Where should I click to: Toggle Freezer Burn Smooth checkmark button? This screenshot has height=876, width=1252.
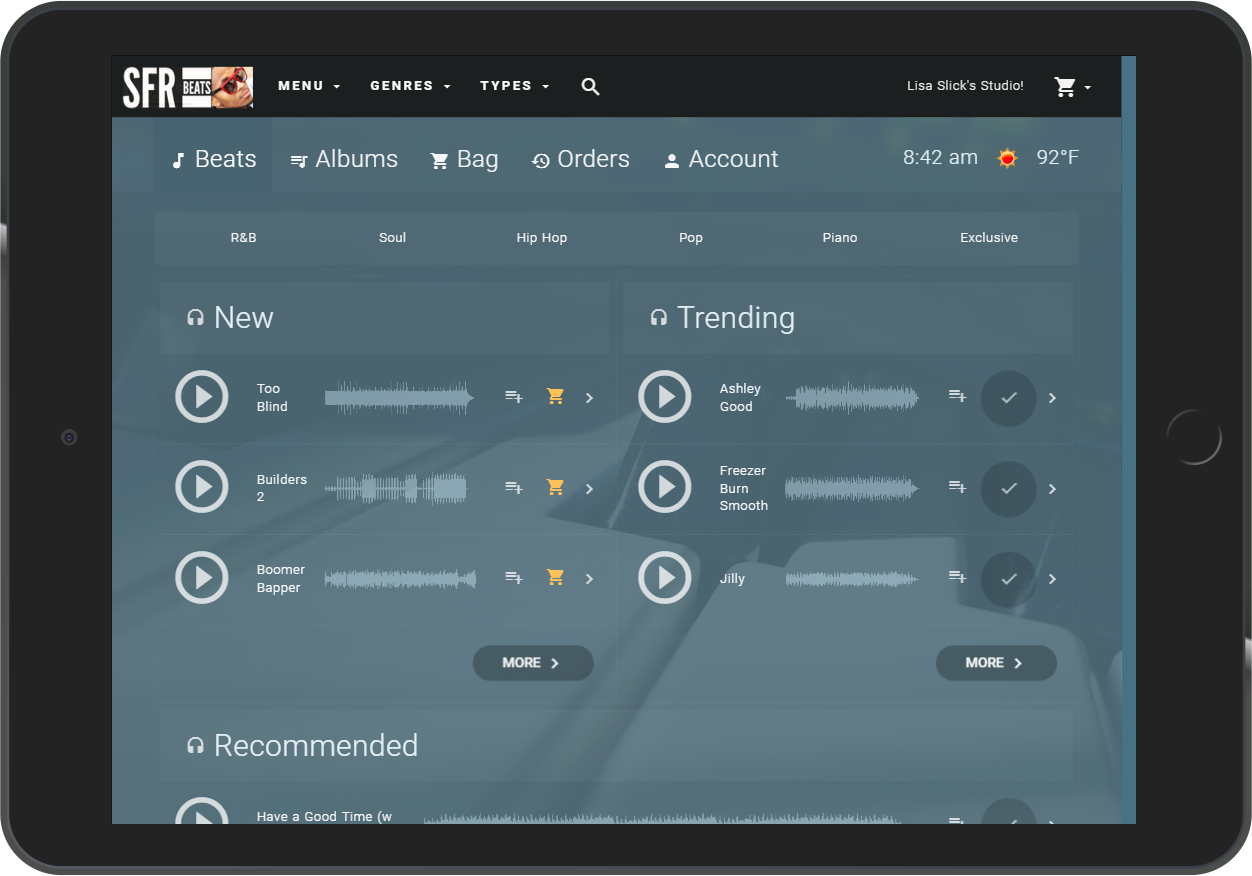coord(1008,489)
